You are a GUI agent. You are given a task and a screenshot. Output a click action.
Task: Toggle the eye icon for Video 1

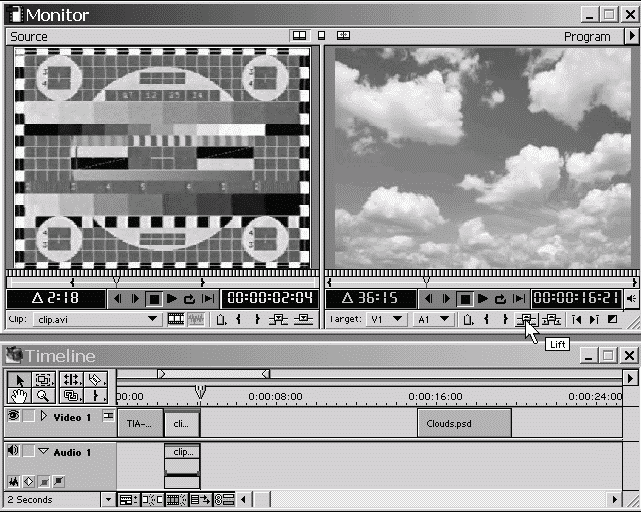point(13,416)
